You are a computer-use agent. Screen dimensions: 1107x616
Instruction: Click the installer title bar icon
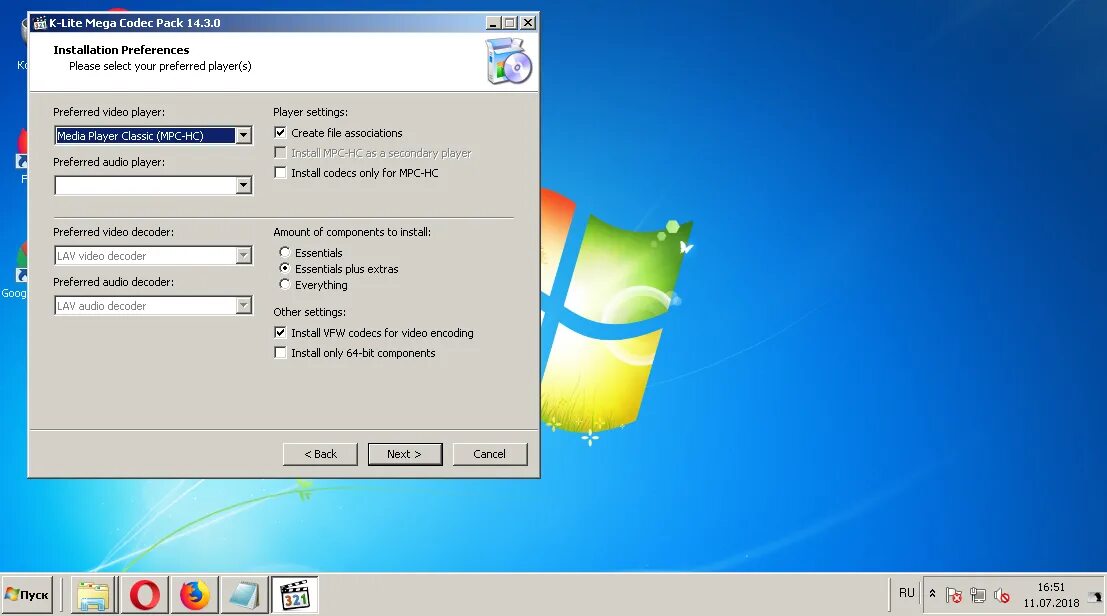pyautogui.click(x=40, y=23)
